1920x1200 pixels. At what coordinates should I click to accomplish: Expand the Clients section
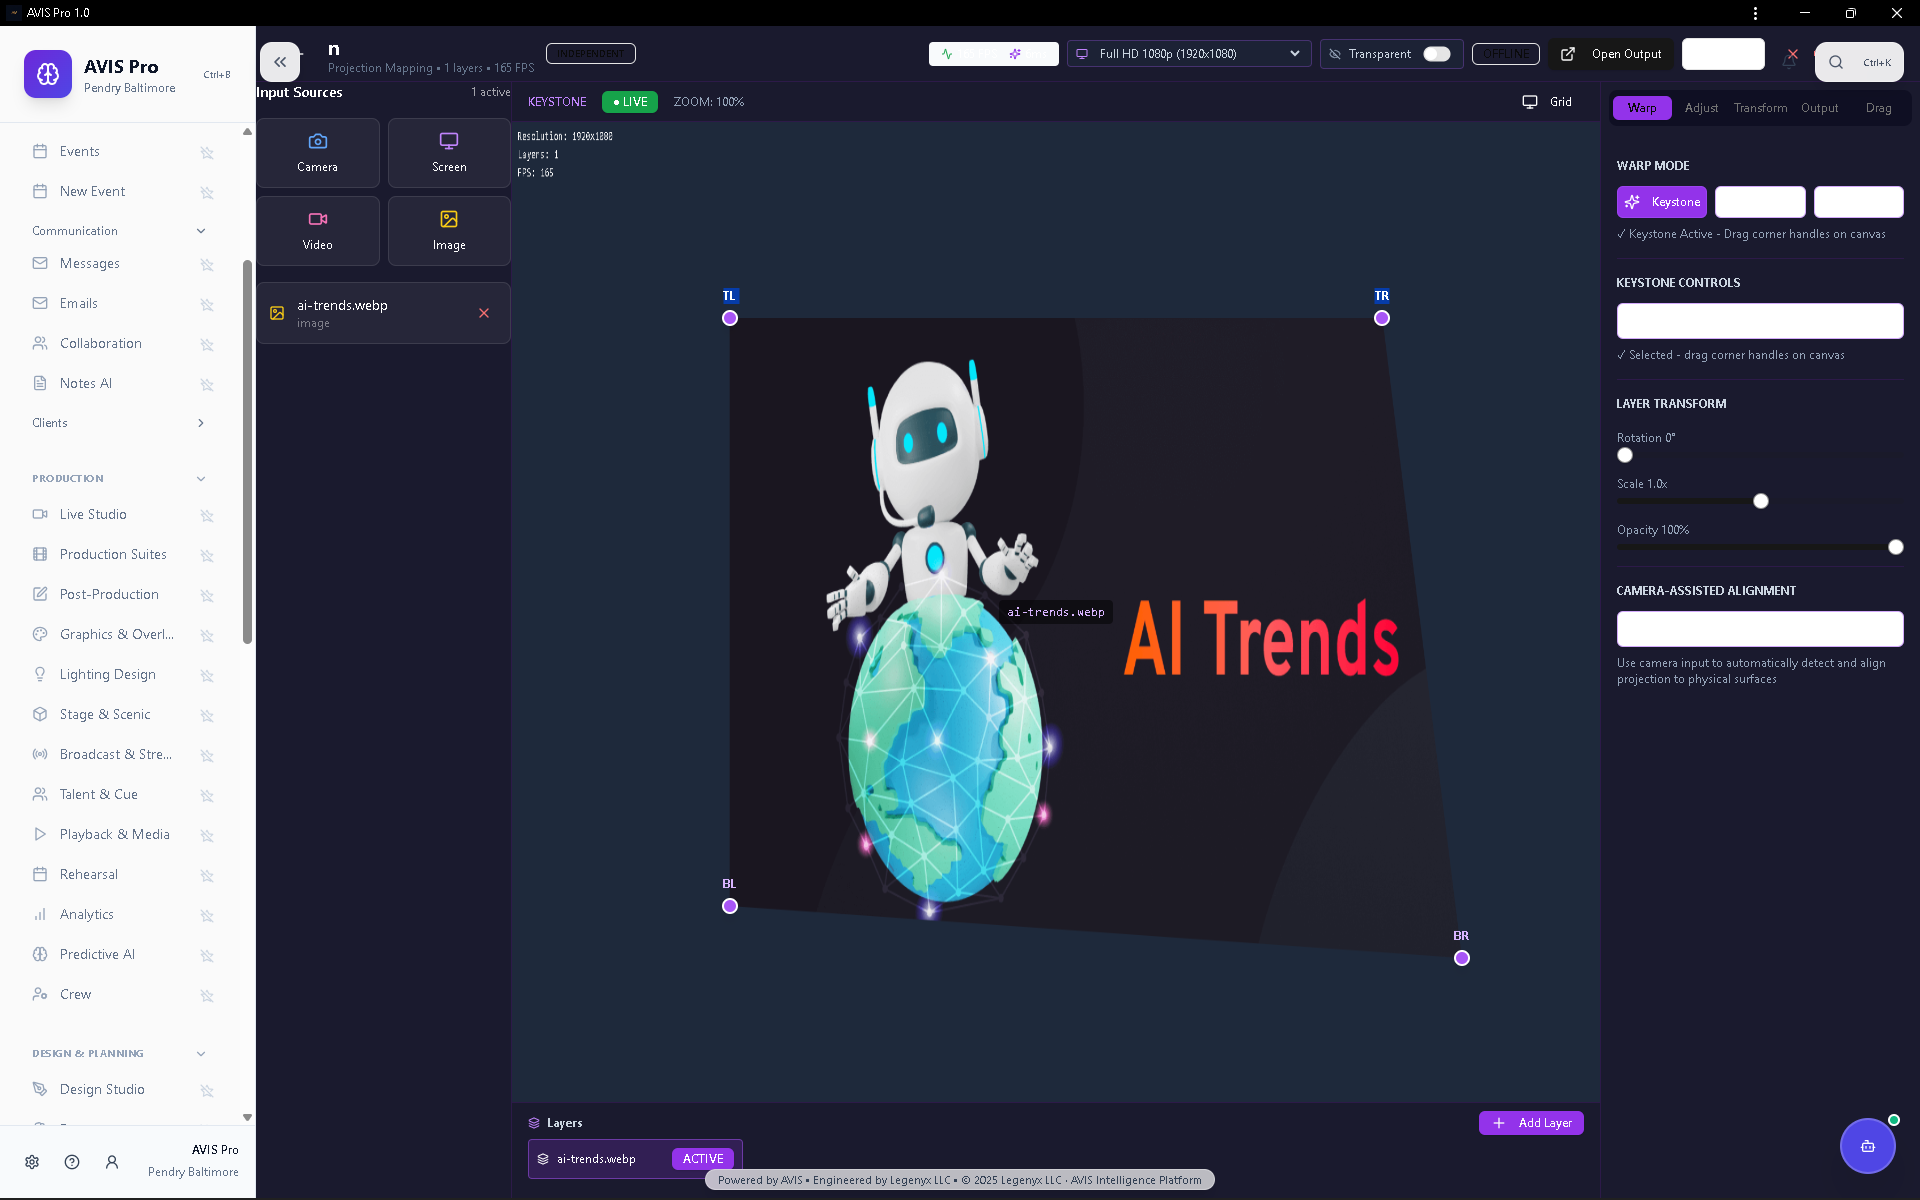(201, 423)
